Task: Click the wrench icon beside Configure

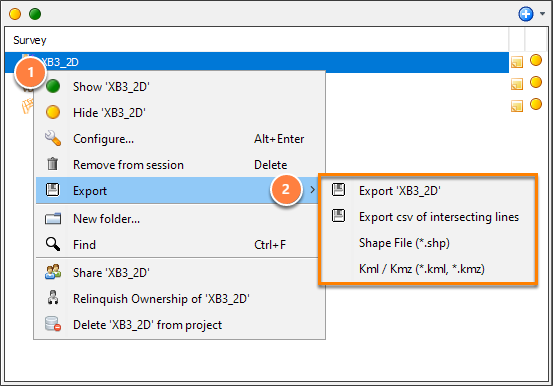Action: (x=53, y=138)
